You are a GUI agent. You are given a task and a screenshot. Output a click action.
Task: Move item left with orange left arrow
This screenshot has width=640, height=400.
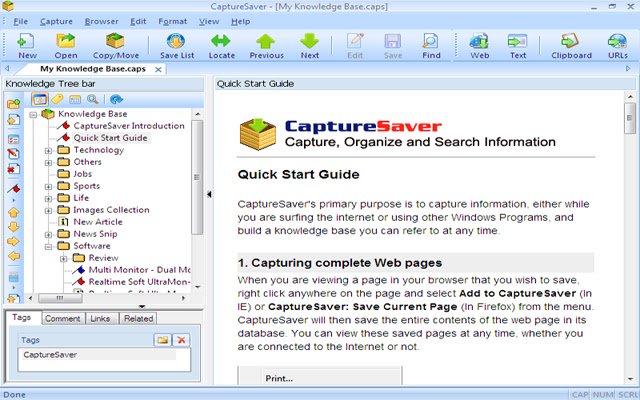click(x=13, y=256)
